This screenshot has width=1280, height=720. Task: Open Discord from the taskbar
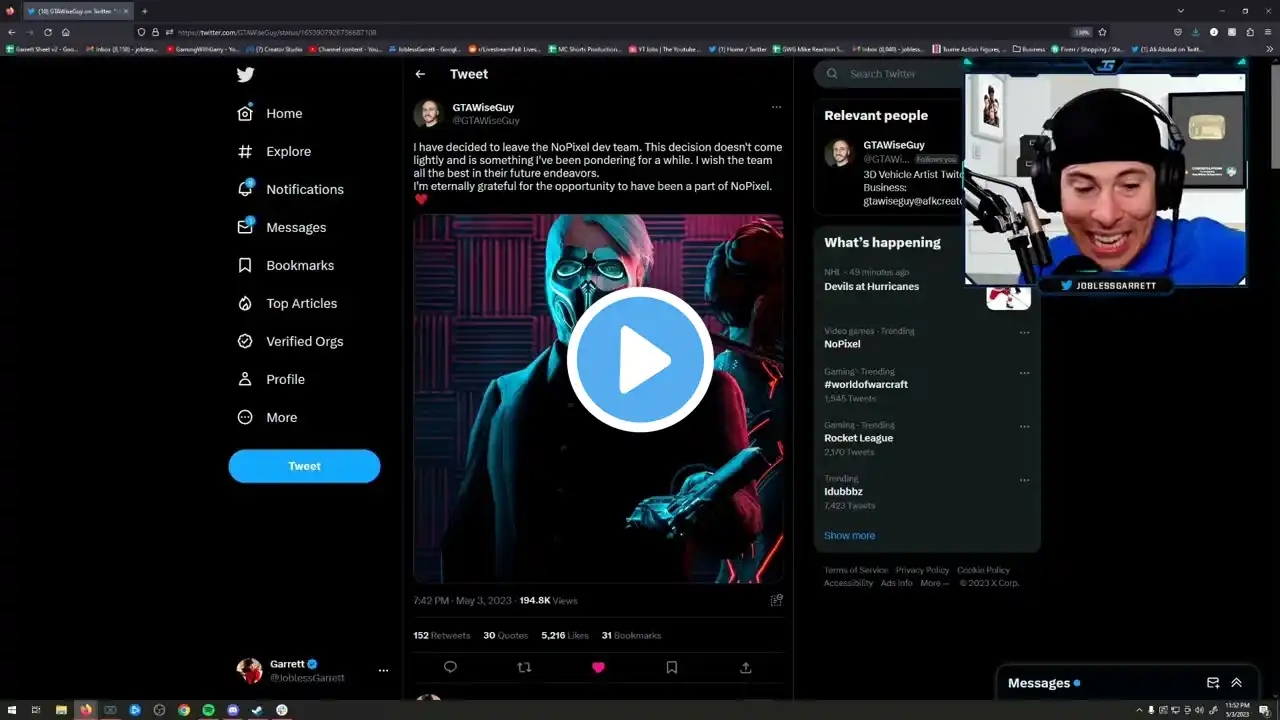click(233, 710)
